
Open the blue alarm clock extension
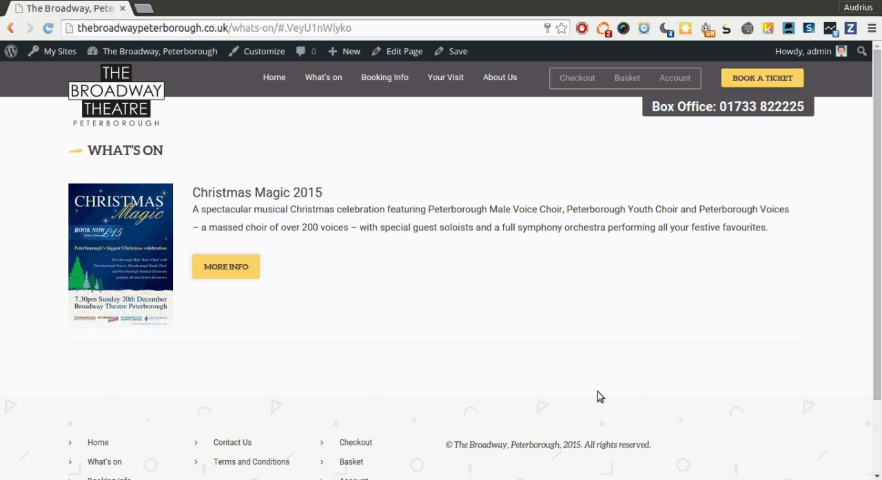tap(644, 28)
